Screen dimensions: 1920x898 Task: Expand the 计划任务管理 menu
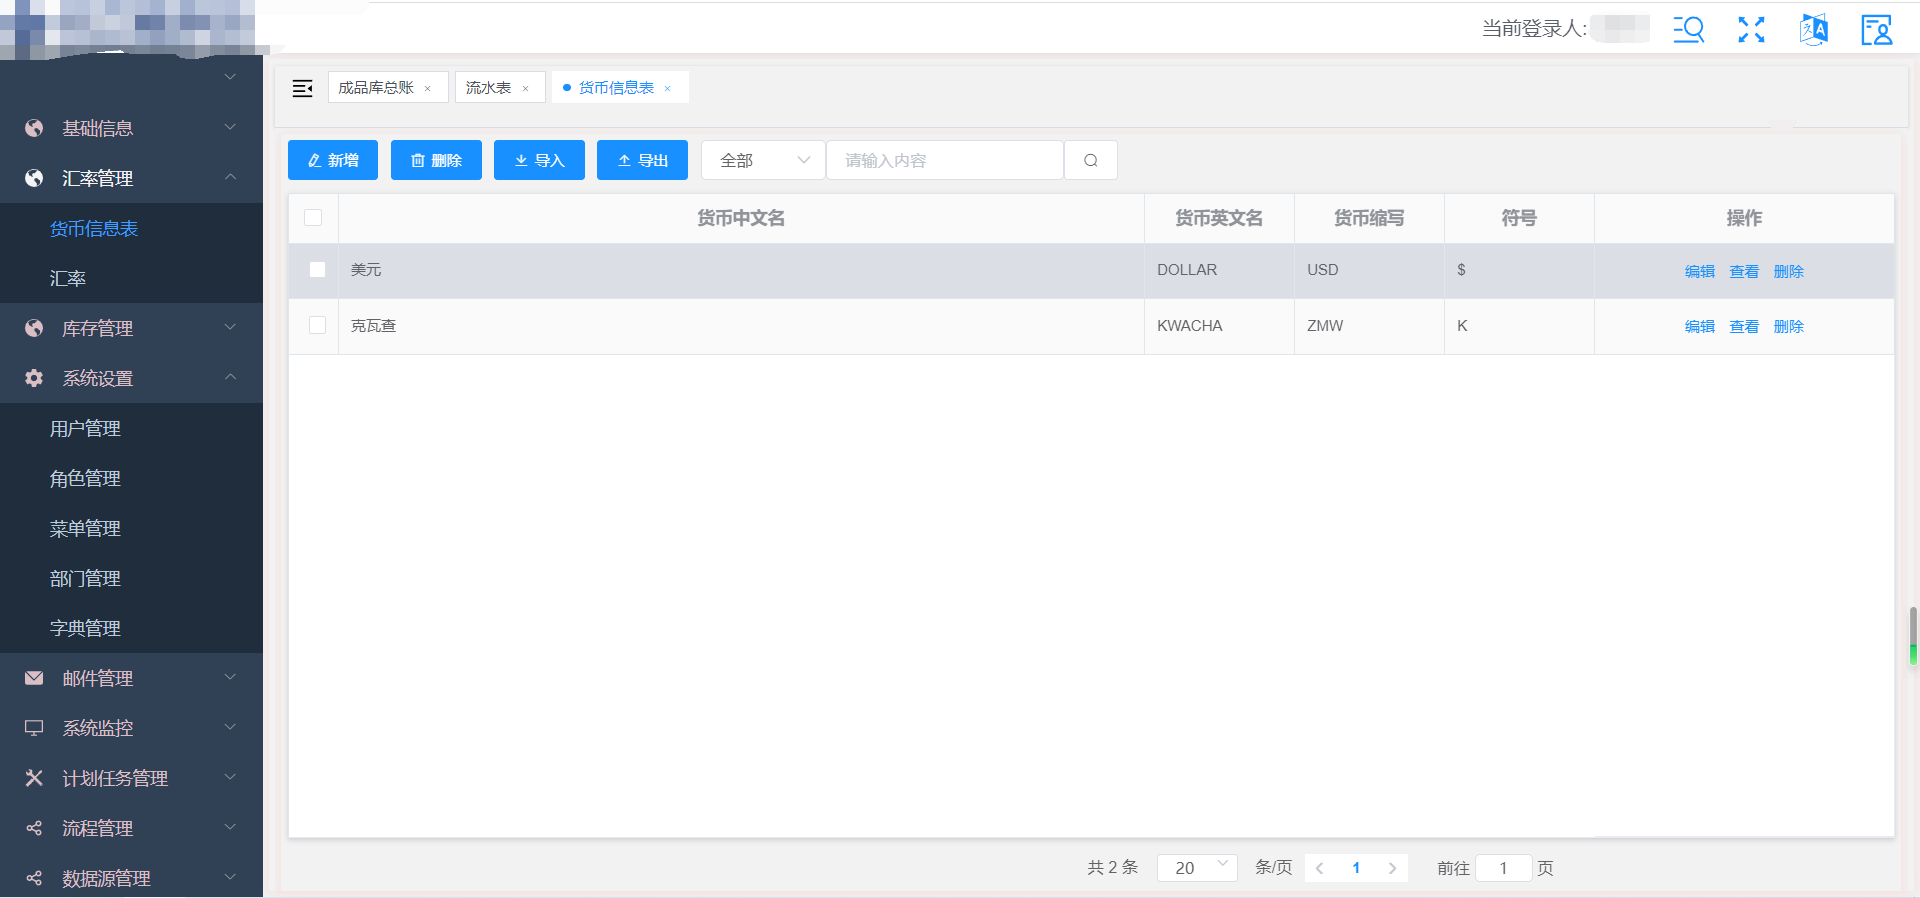tap(131, 778)
